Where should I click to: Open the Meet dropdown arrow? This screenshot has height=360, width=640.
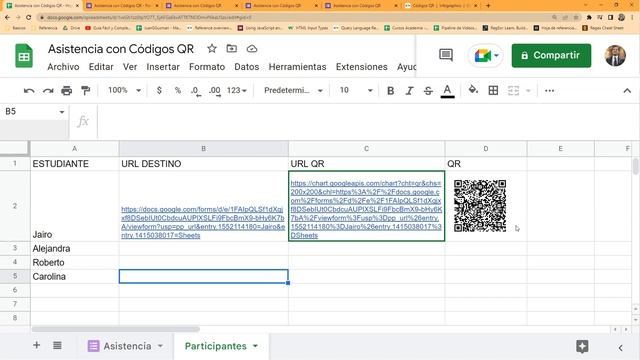tap(496, 56)
